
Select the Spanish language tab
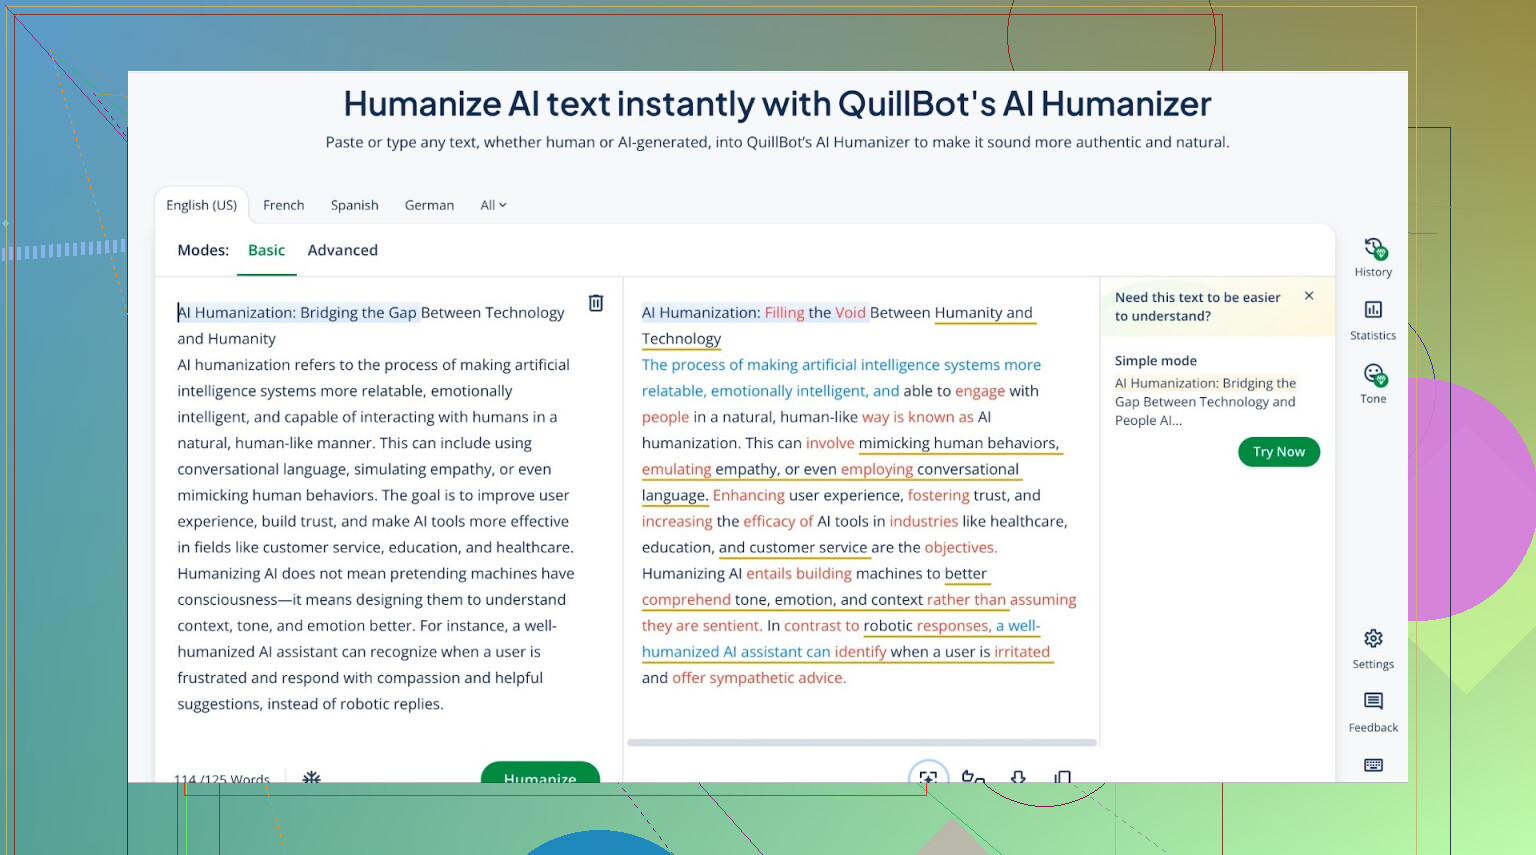(354, 205)
